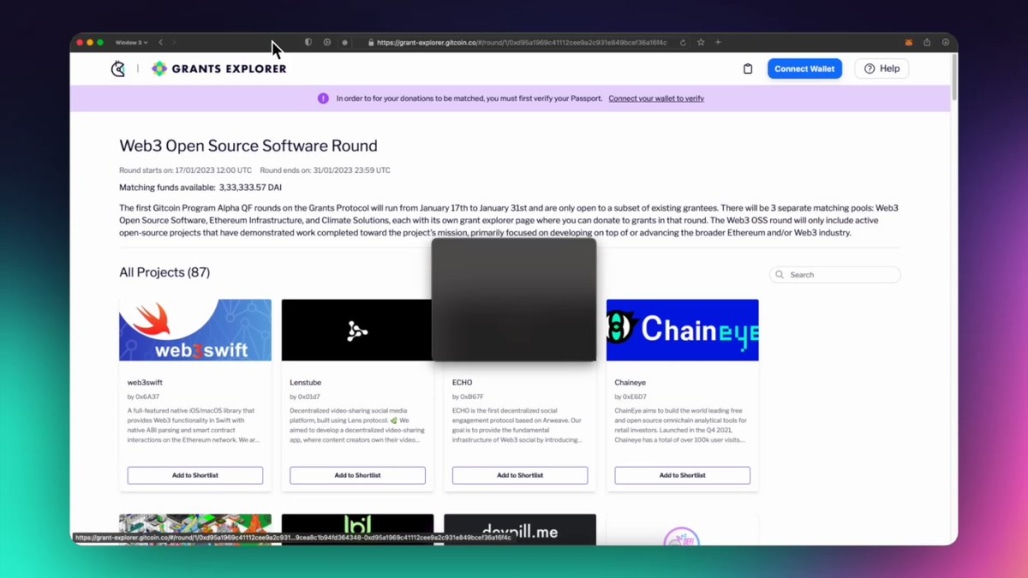Open the Window 3 tab group dropdown

click(131, 43)
